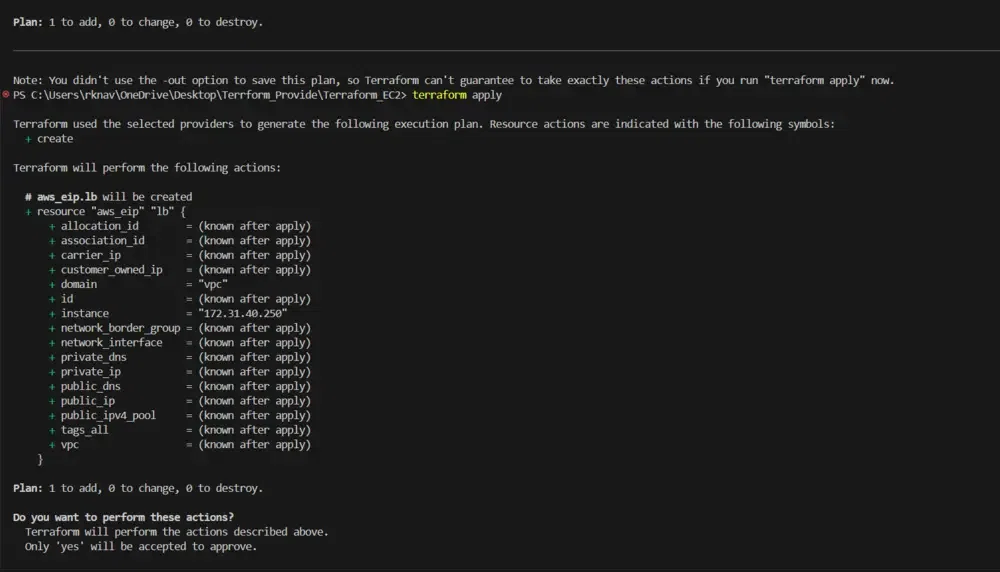Click the PowerShell prompt path text
1000x572 pixels.
coord(210,95)
